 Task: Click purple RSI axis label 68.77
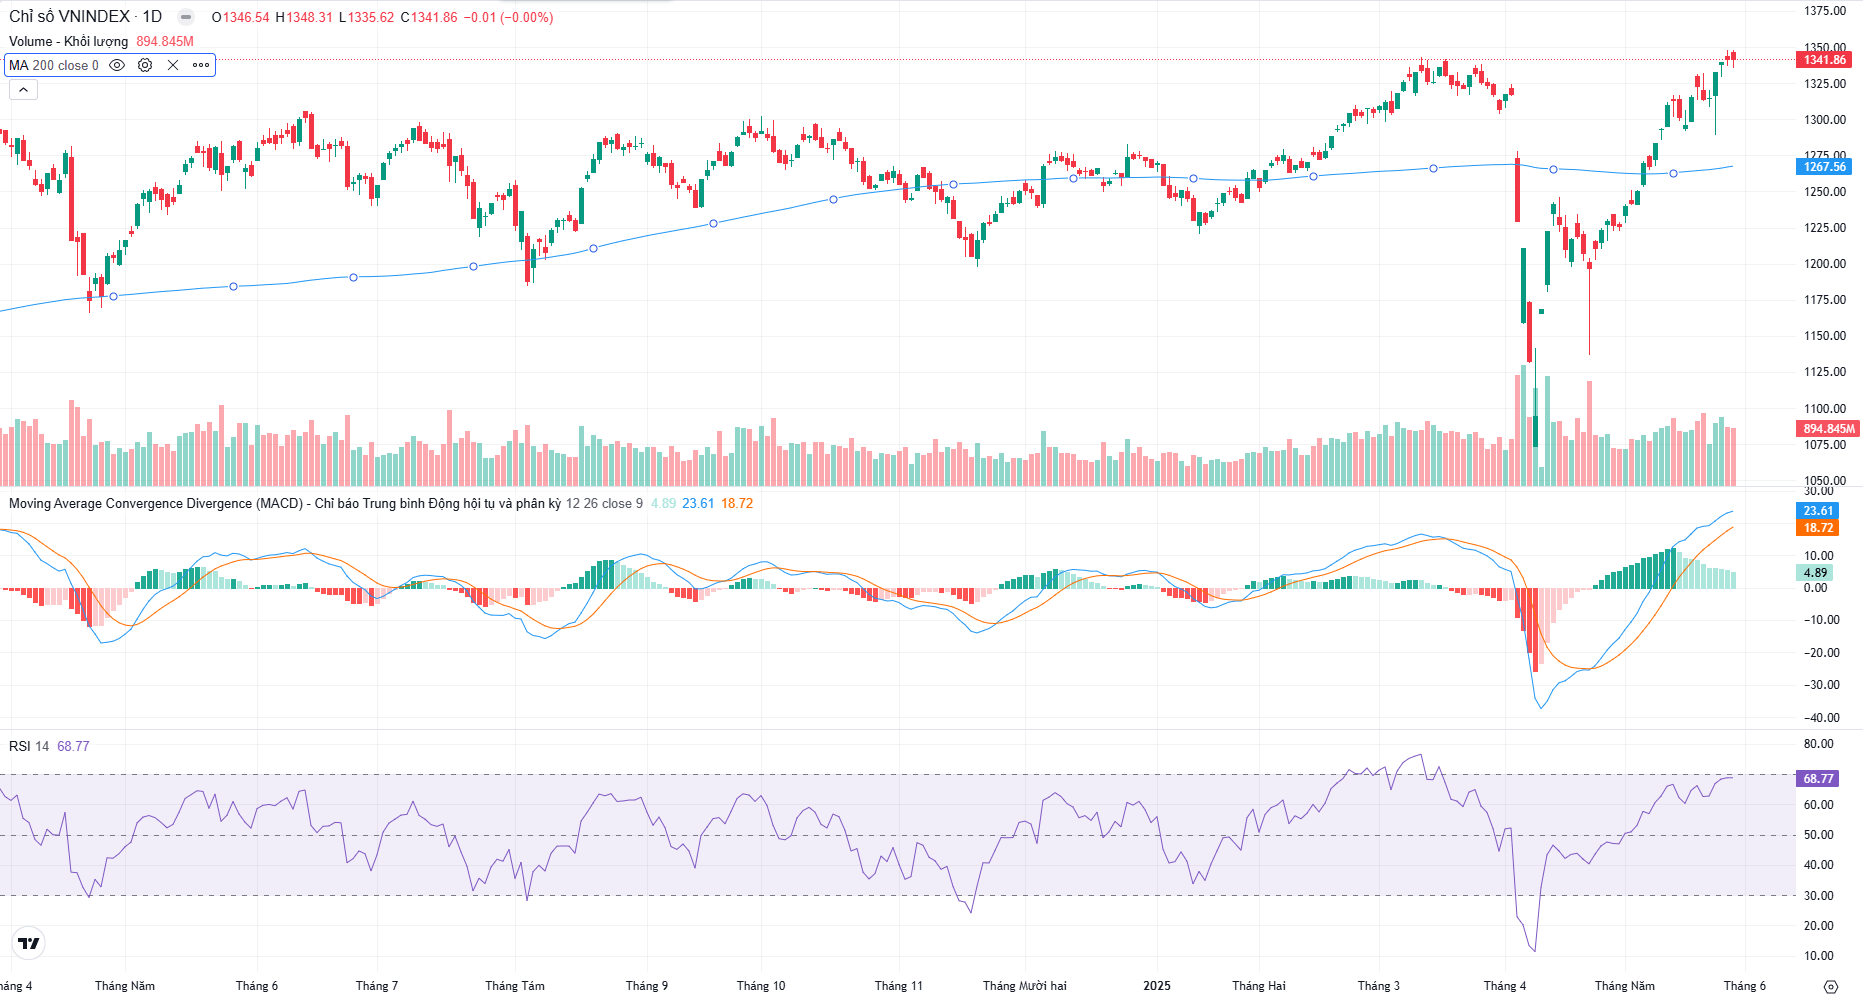pos(1818,778)
